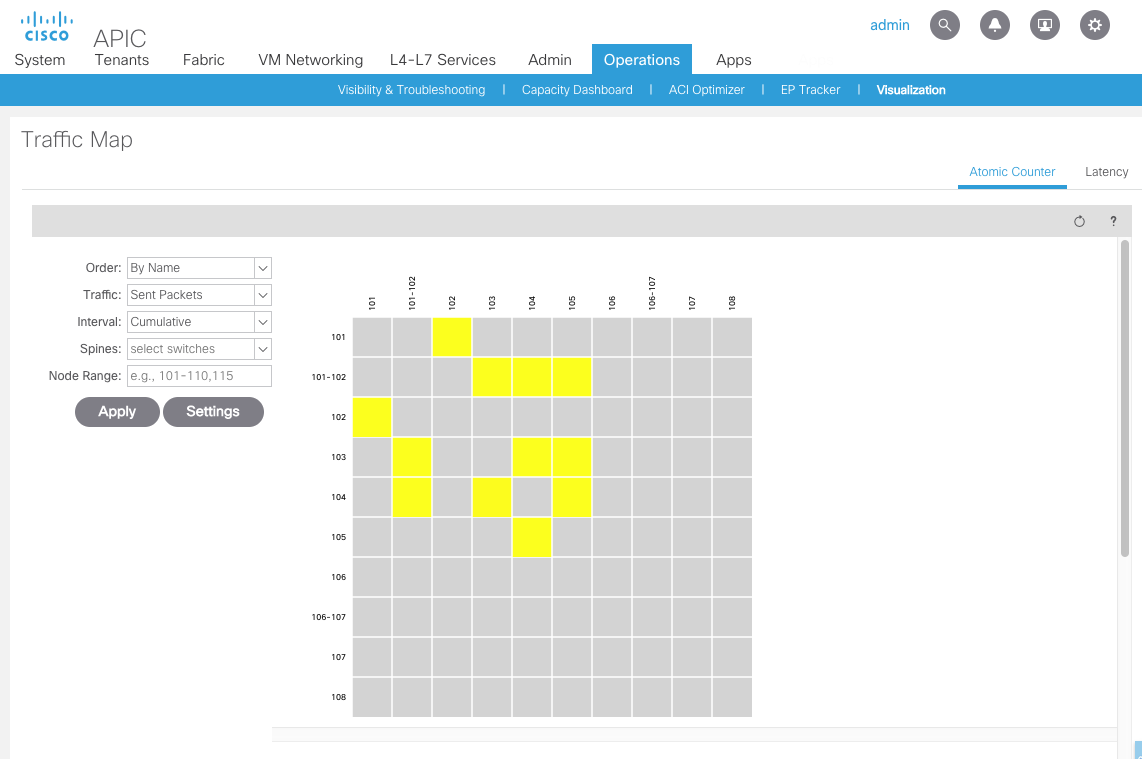Go to Capacity Dashboard

[x=577, y=90]
